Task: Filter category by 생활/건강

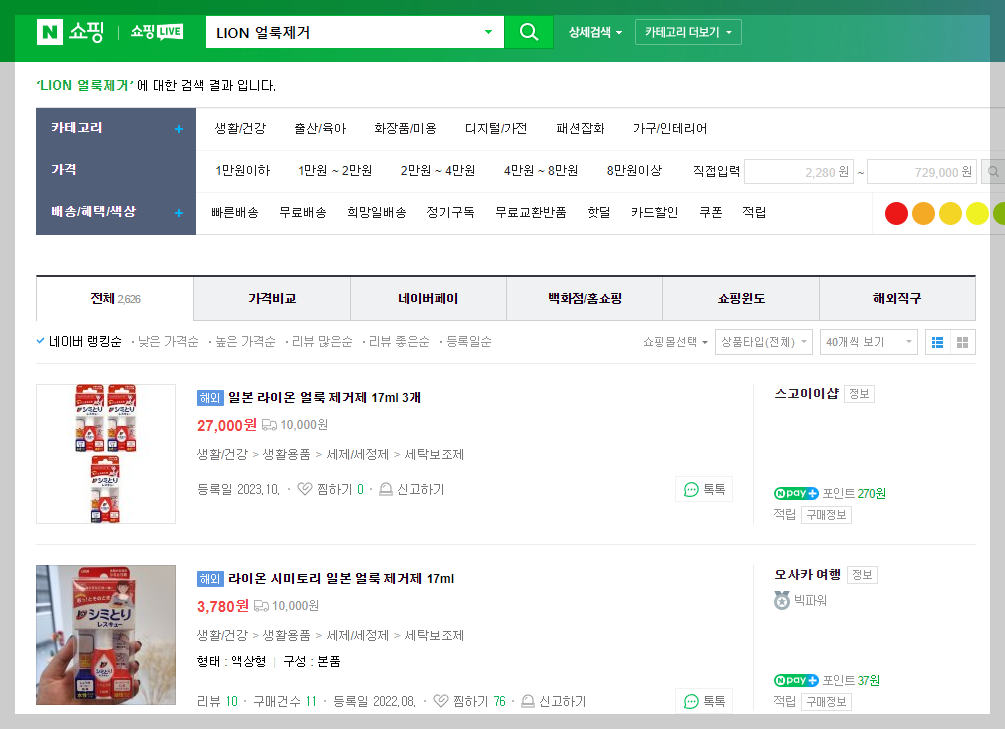Action: tap(240, 128)
